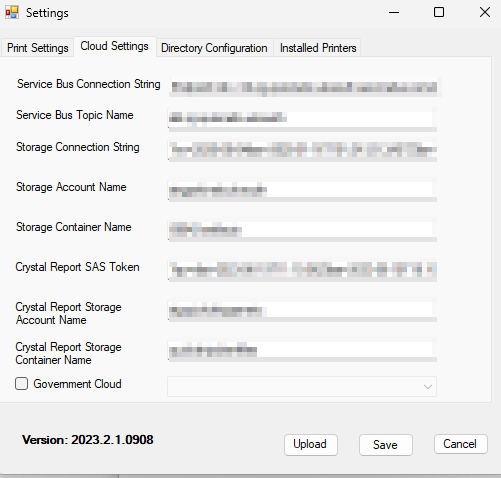The width and height of the screenshot is (501, 478).
Task: Select the Cloud Settings tab
Action: (115, 46)
